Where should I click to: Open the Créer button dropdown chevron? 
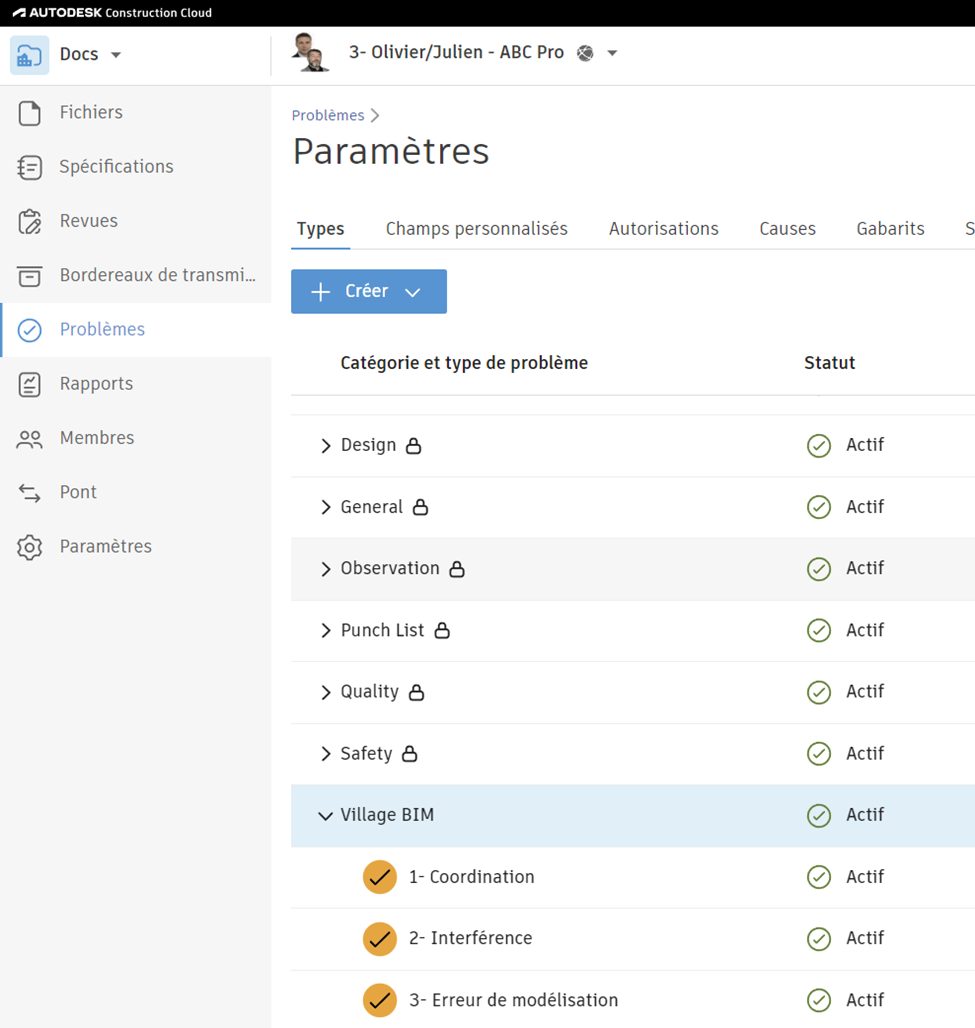[x=412, y=292]
